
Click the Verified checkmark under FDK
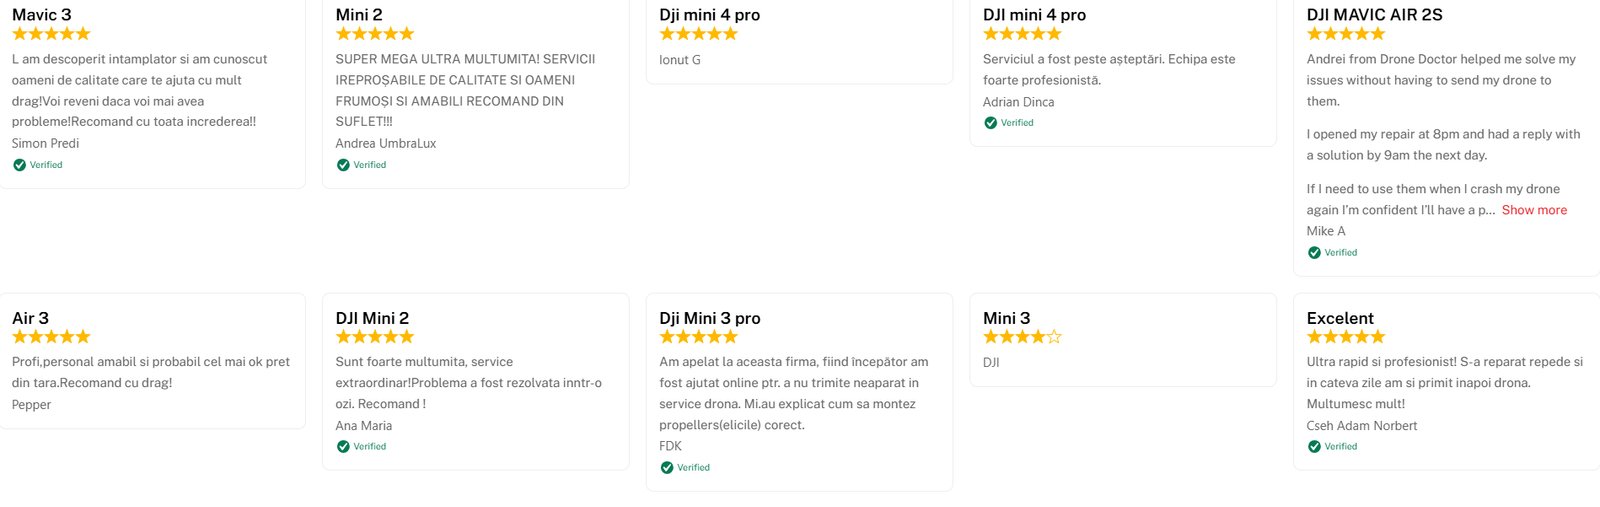[667, 468]
